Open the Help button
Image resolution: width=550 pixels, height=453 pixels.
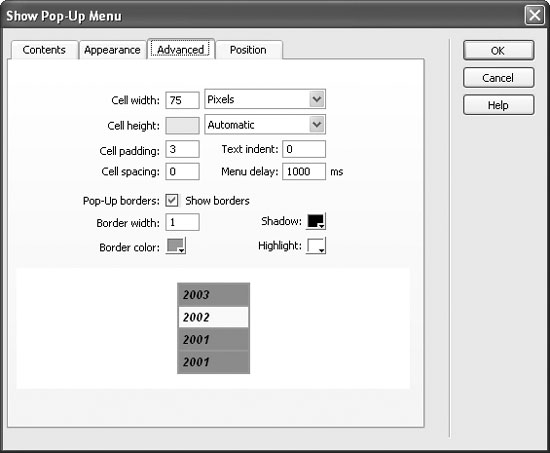[x=498, y=105]
